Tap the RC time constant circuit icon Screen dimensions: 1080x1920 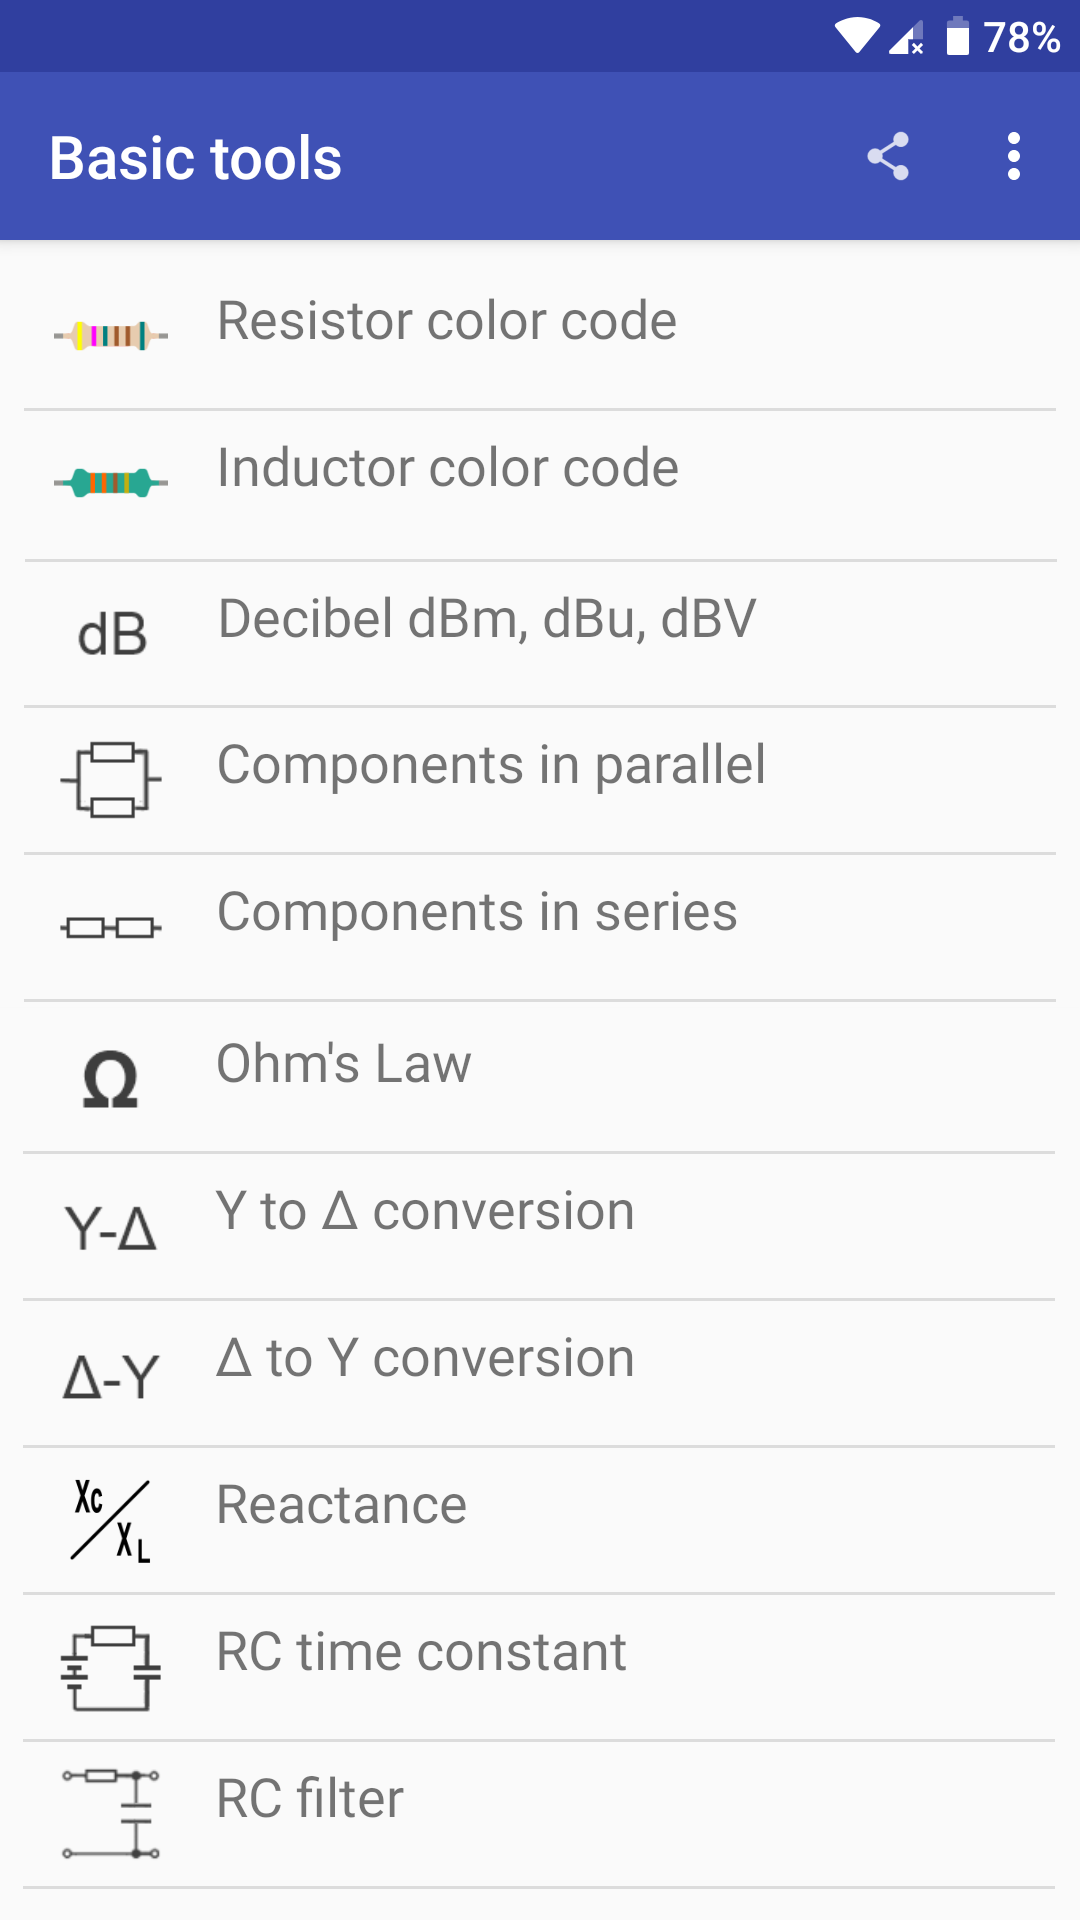(x=111, y=1668)
